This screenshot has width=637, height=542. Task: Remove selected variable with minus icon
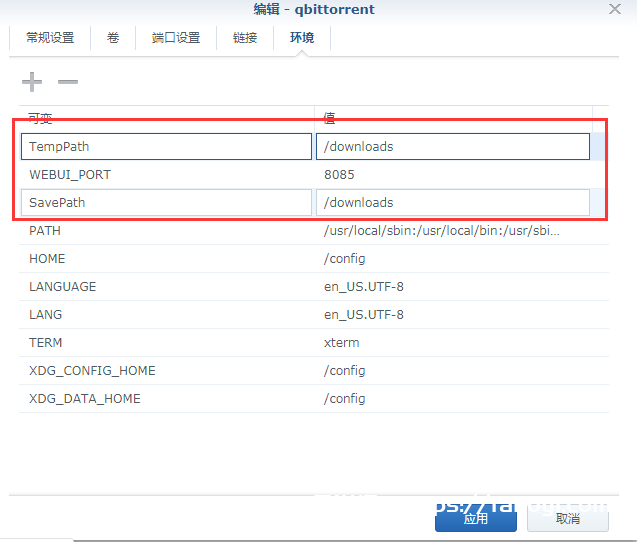67,82
